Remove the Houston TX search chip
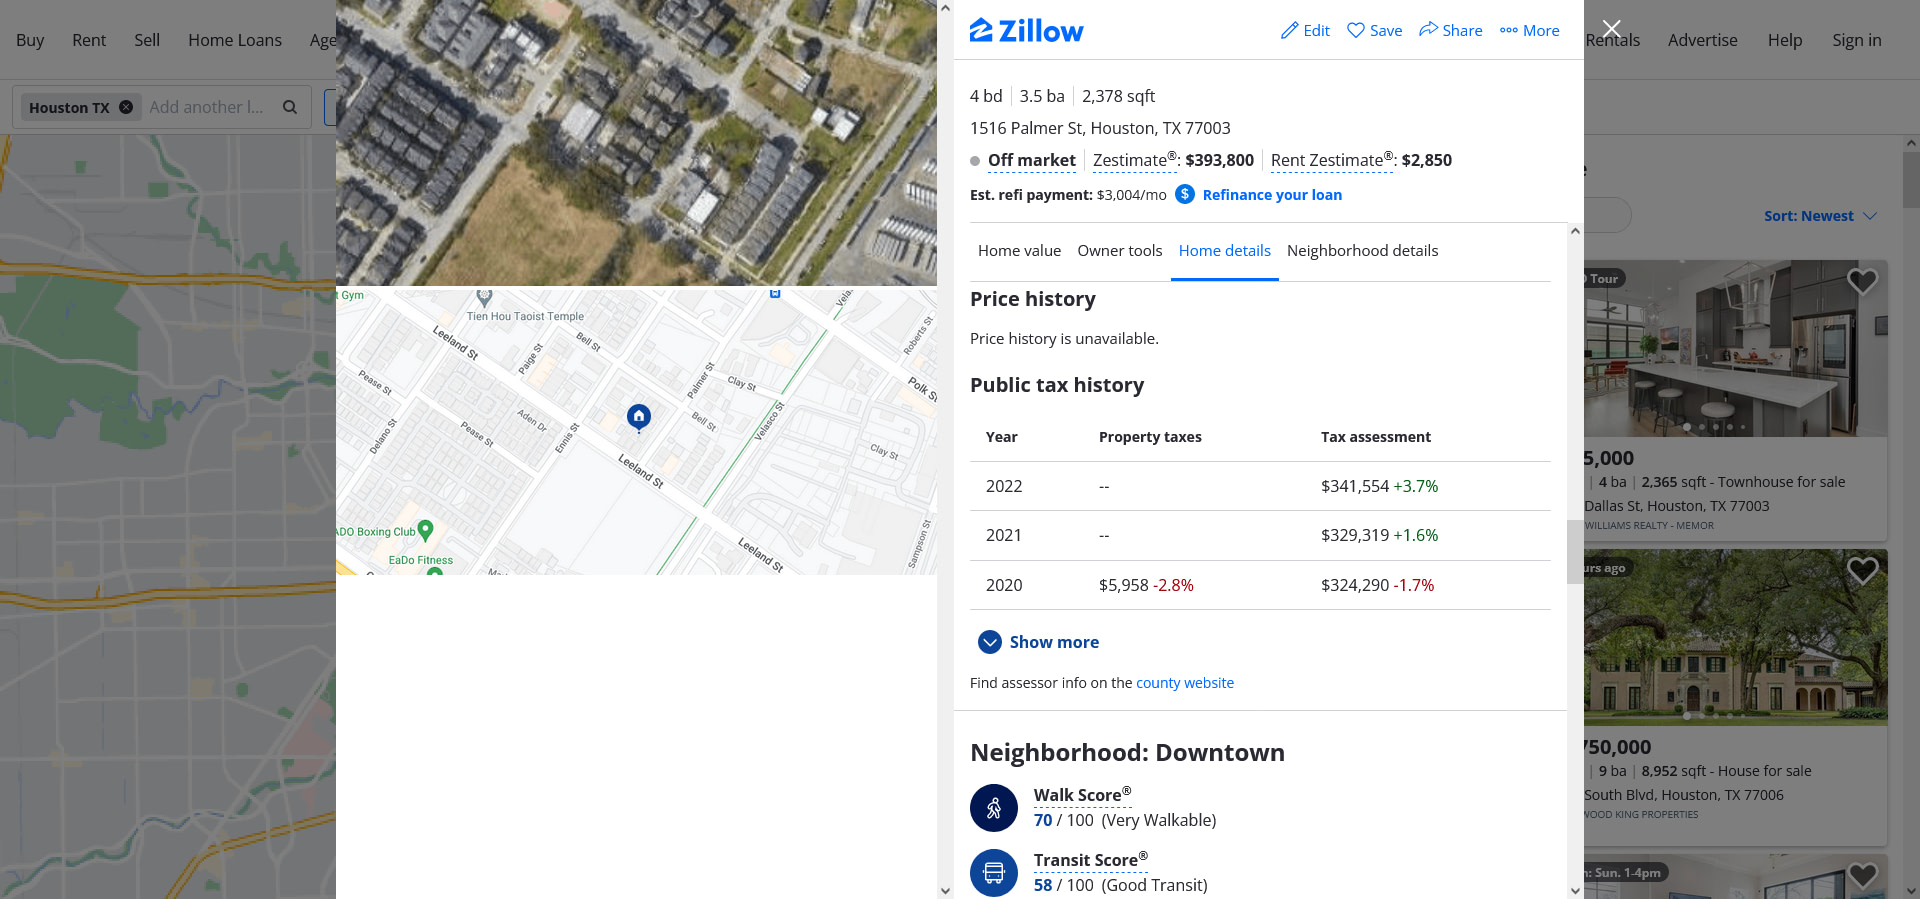 pos(126,107)
